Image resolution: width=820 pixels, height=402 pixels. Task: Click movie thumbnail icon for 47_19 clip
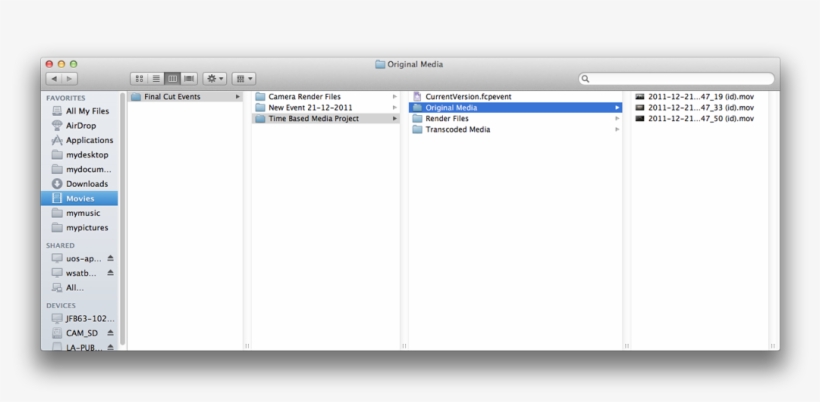point(640,97)
